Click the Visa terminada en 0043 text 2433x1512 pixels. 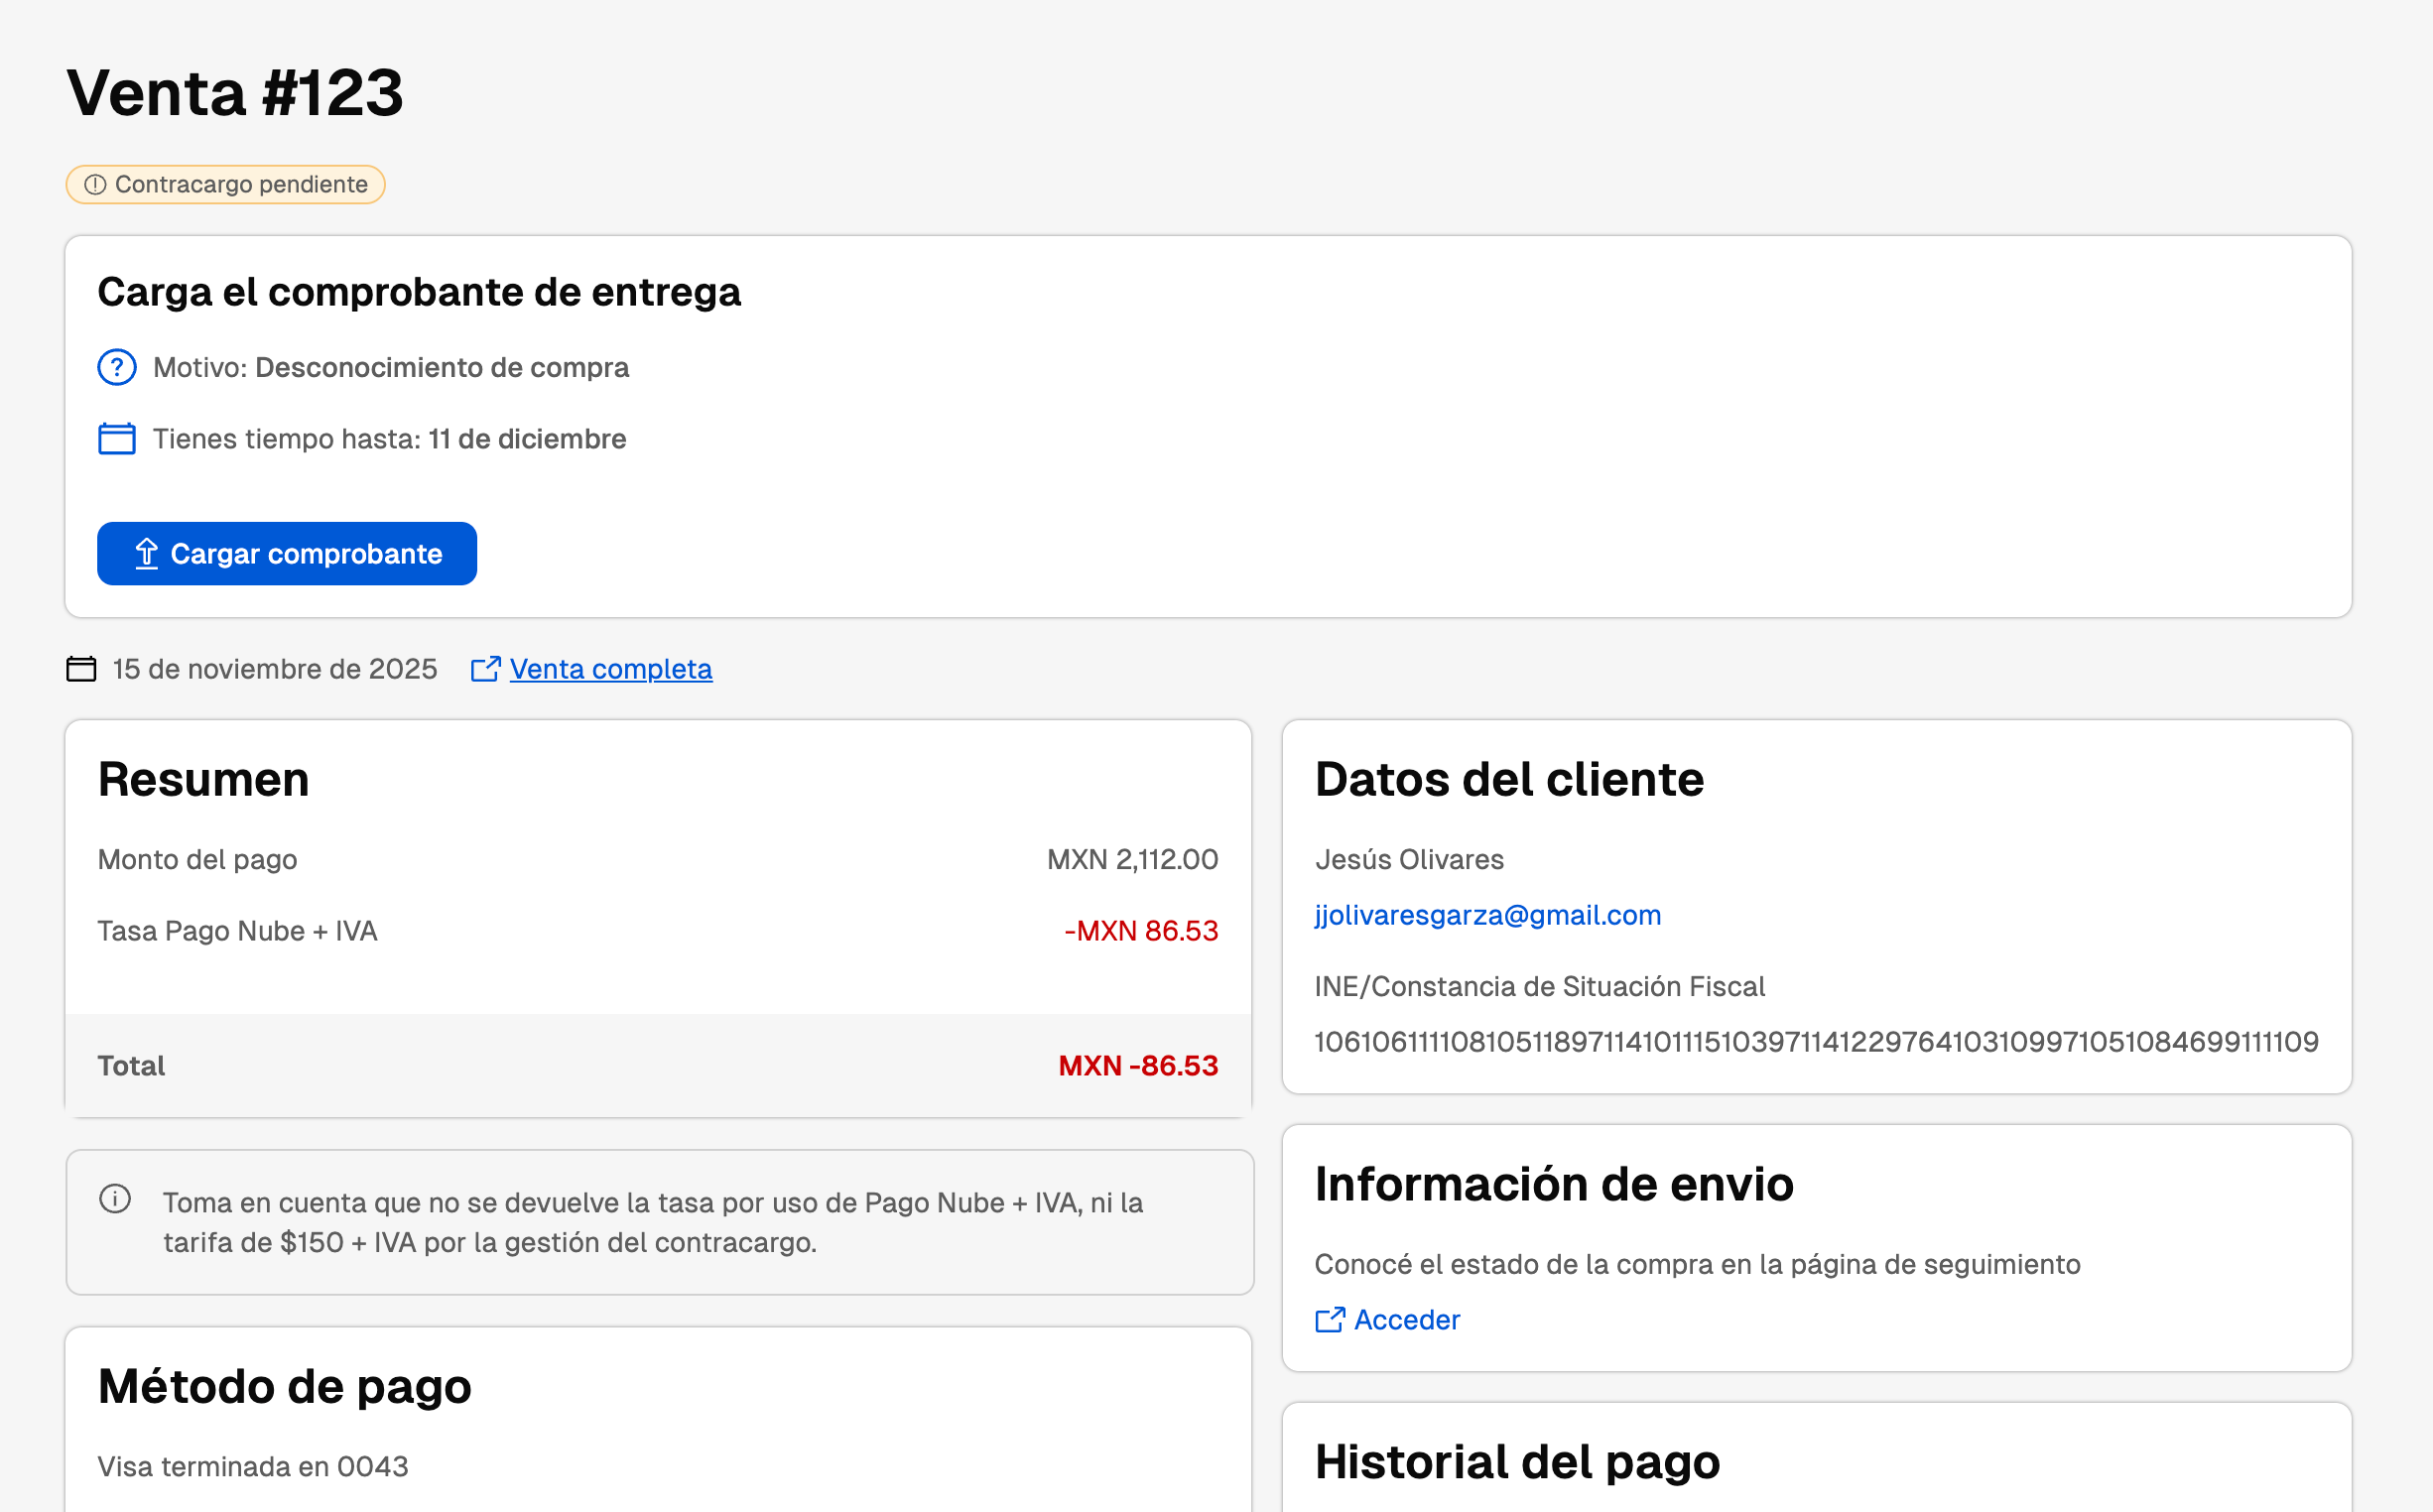tap(253, 1467)
